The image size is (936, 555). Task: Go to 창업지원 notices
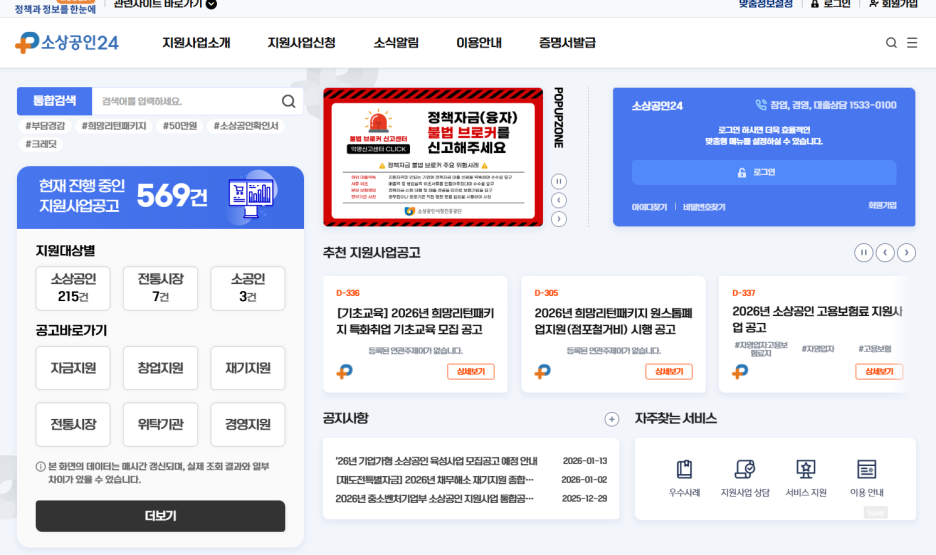(160, 368)
